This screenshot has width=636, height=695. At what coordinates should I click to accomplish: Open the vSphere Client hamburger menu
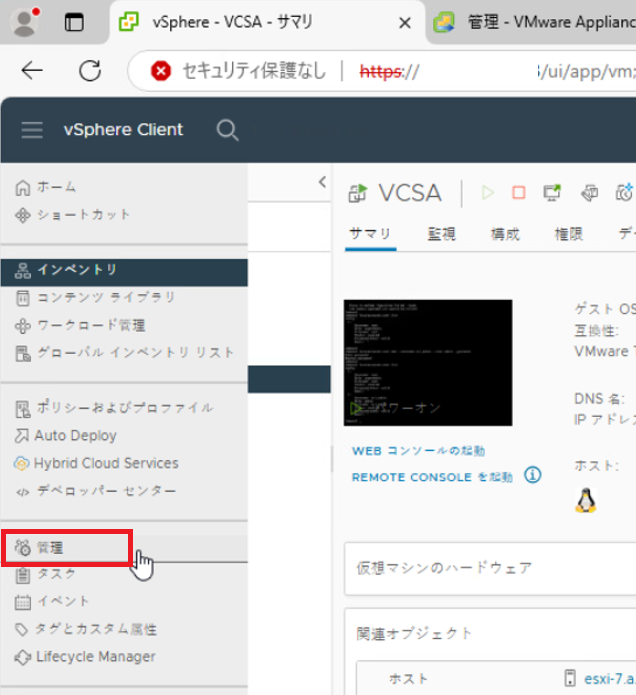coord(32,130)
